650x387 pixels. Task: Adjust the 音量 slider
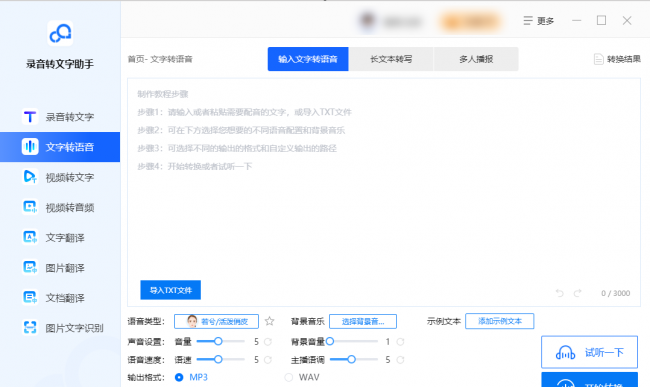coord(221,341)
